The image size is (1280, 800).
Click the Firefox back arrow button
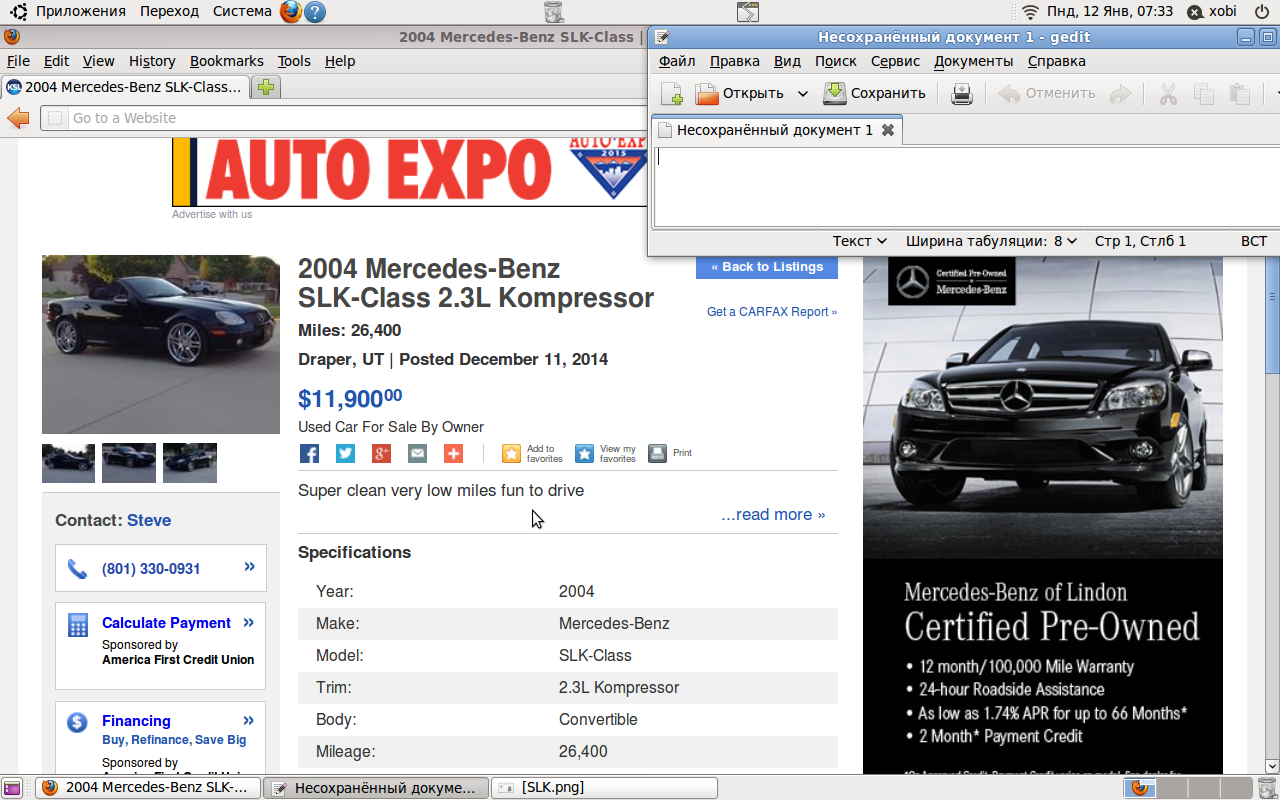[18, 118]
